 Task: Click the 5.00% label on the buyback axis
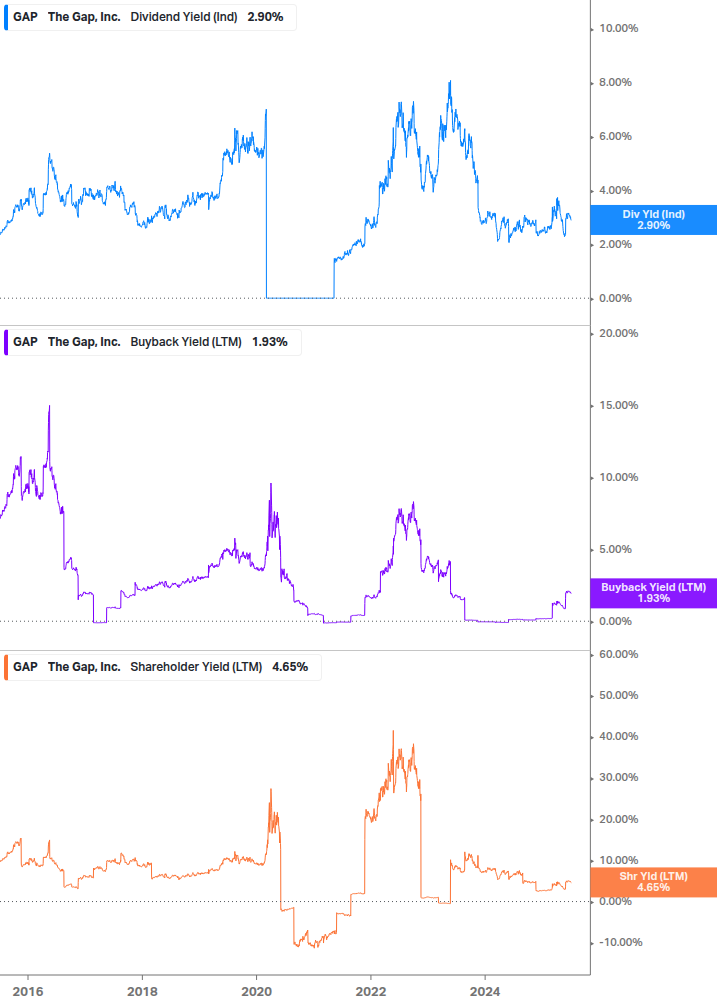click(615, 549)
